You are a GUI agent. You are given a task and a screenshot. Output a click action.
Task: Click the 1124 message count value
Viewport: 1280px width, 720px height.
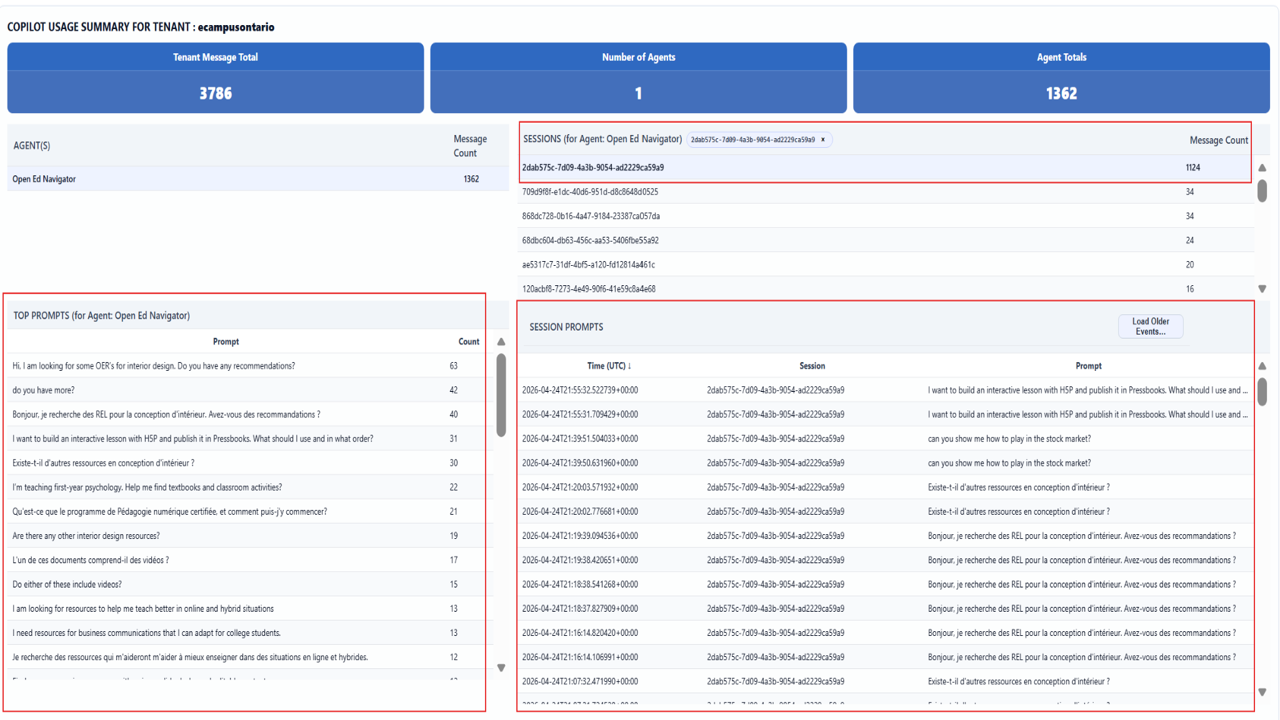(x=1193, y=168)
